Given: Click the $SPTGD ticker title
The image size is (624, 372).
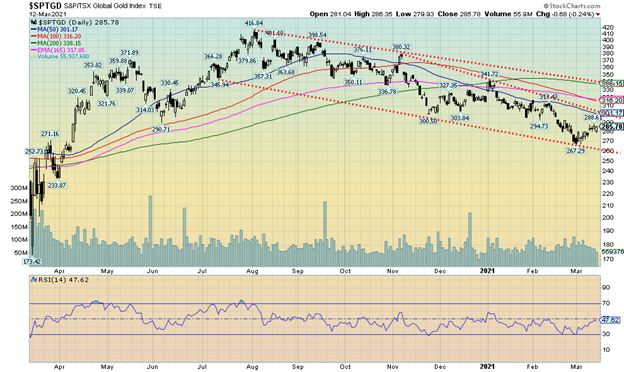Looking at the screenshot, I should click(x=45, y=6).
